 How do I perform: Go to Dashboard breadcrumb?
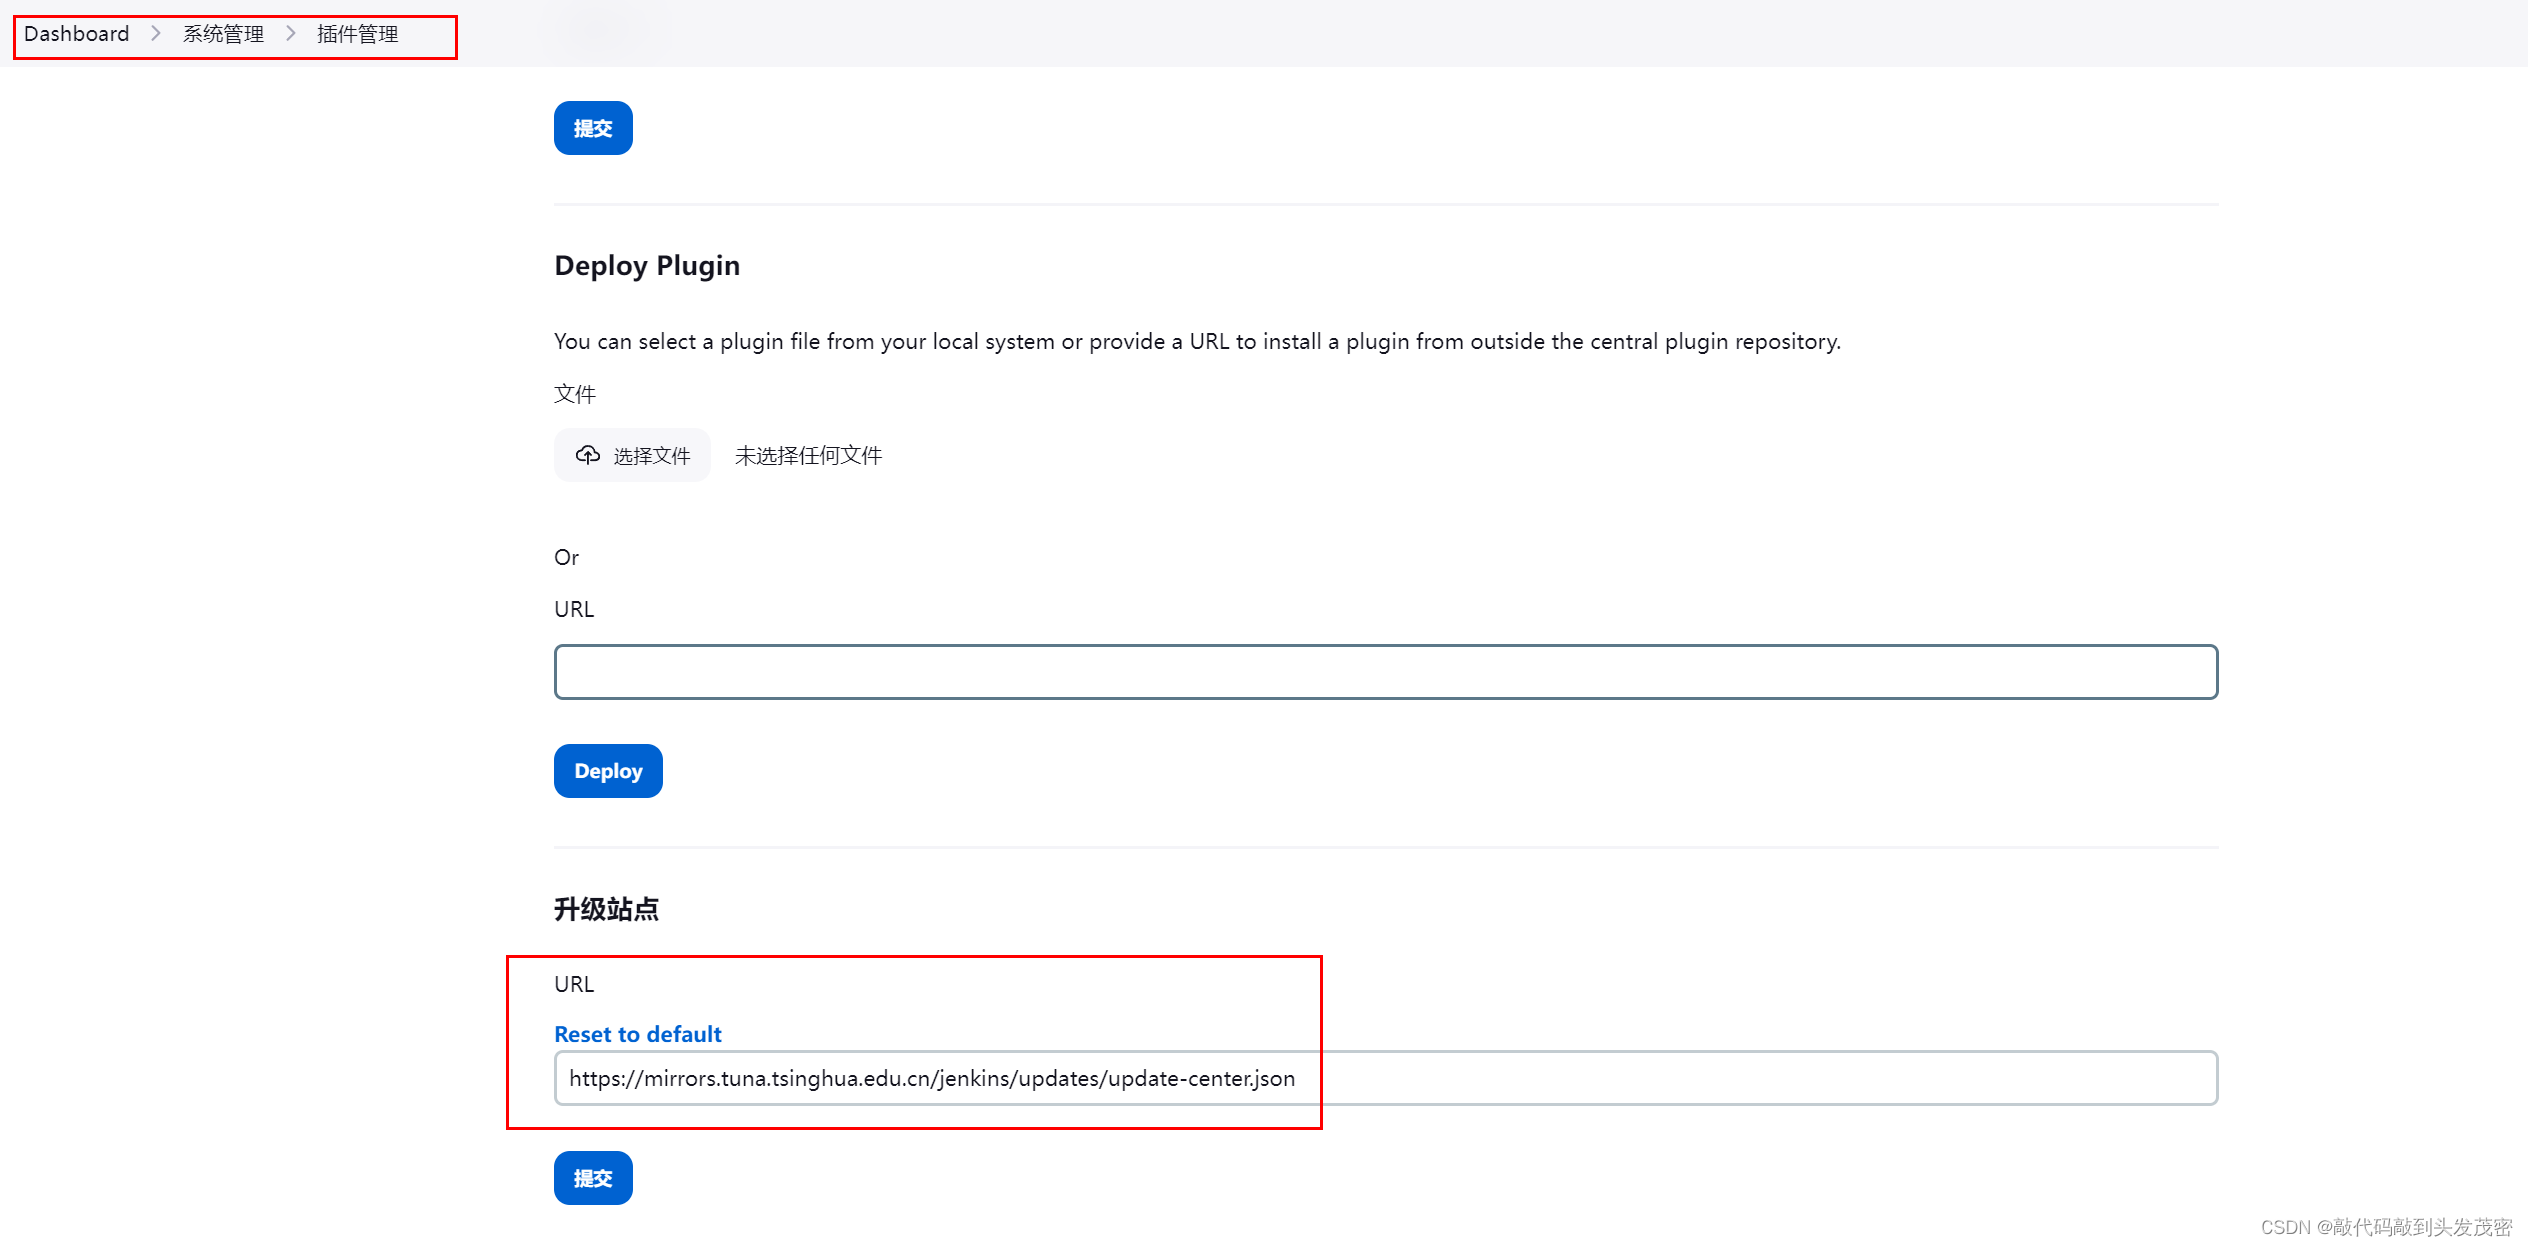77,34
